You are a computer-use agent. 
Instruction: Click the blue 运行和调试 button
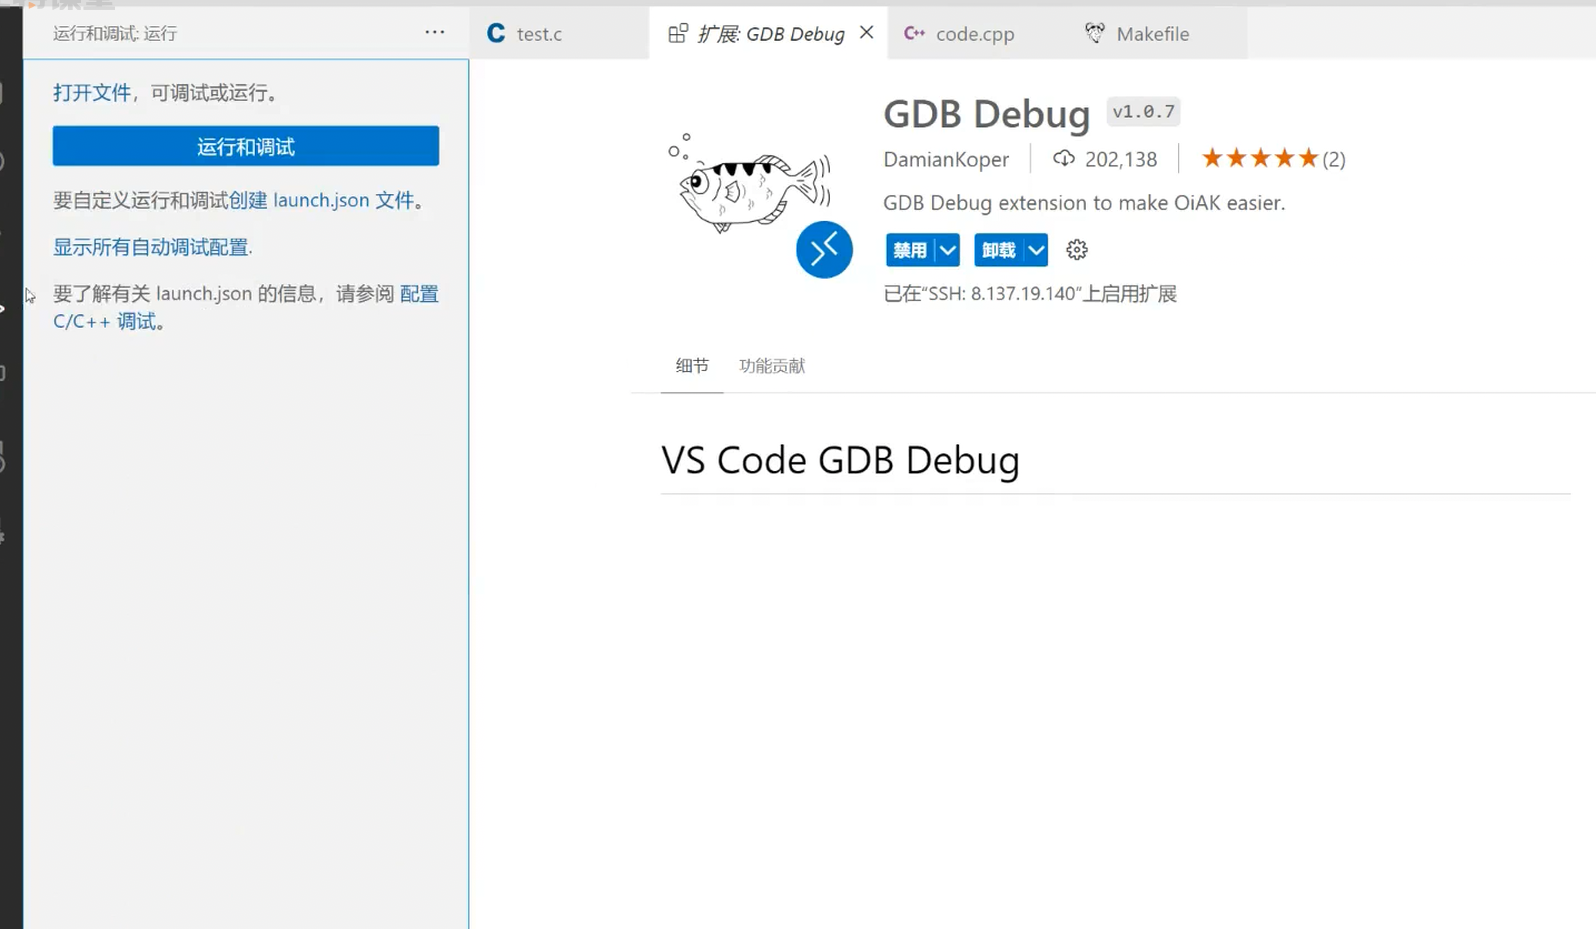click(246, 146)
